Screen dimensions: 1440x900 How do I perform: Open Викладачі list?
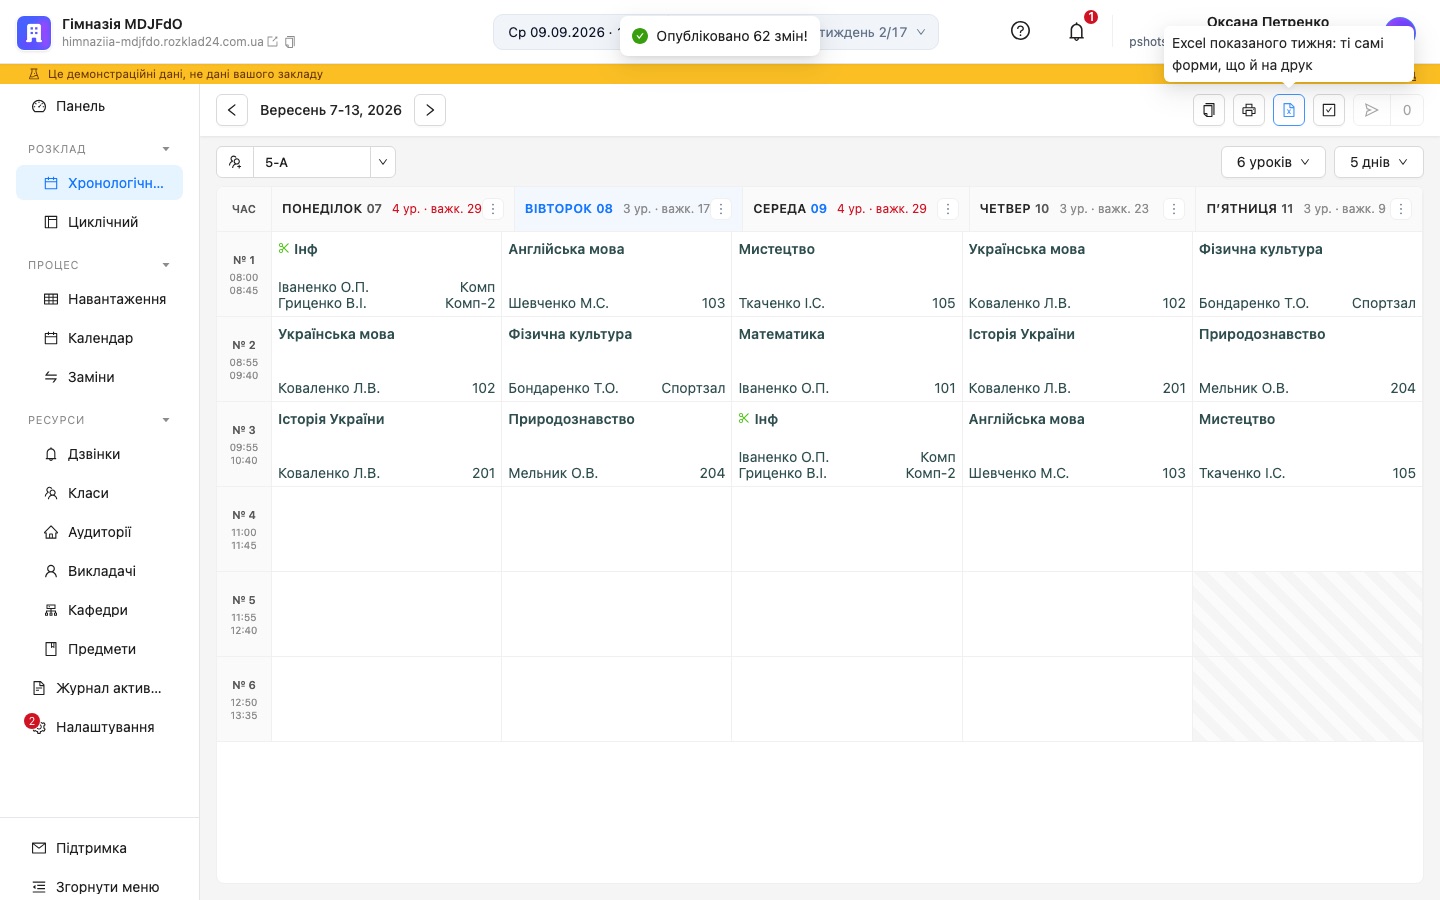point(99,571)
